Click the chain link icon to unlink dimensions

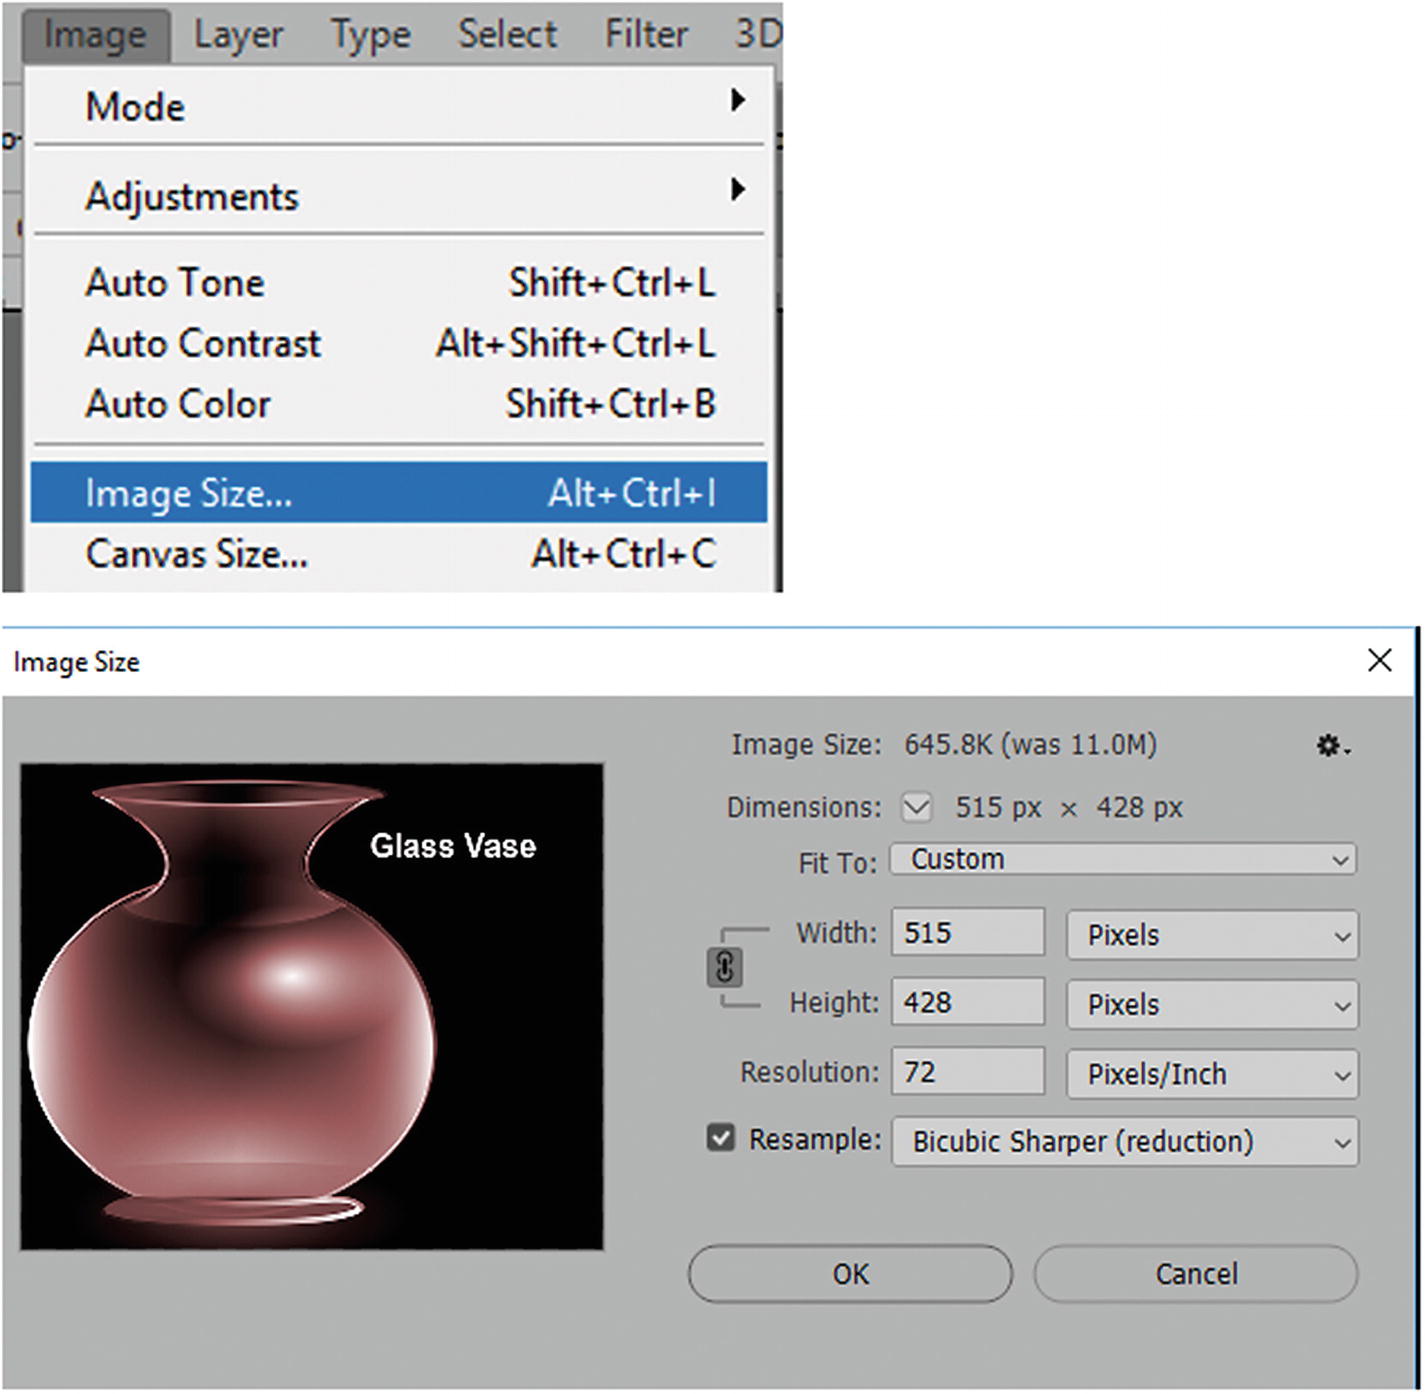tap(724, 967)
